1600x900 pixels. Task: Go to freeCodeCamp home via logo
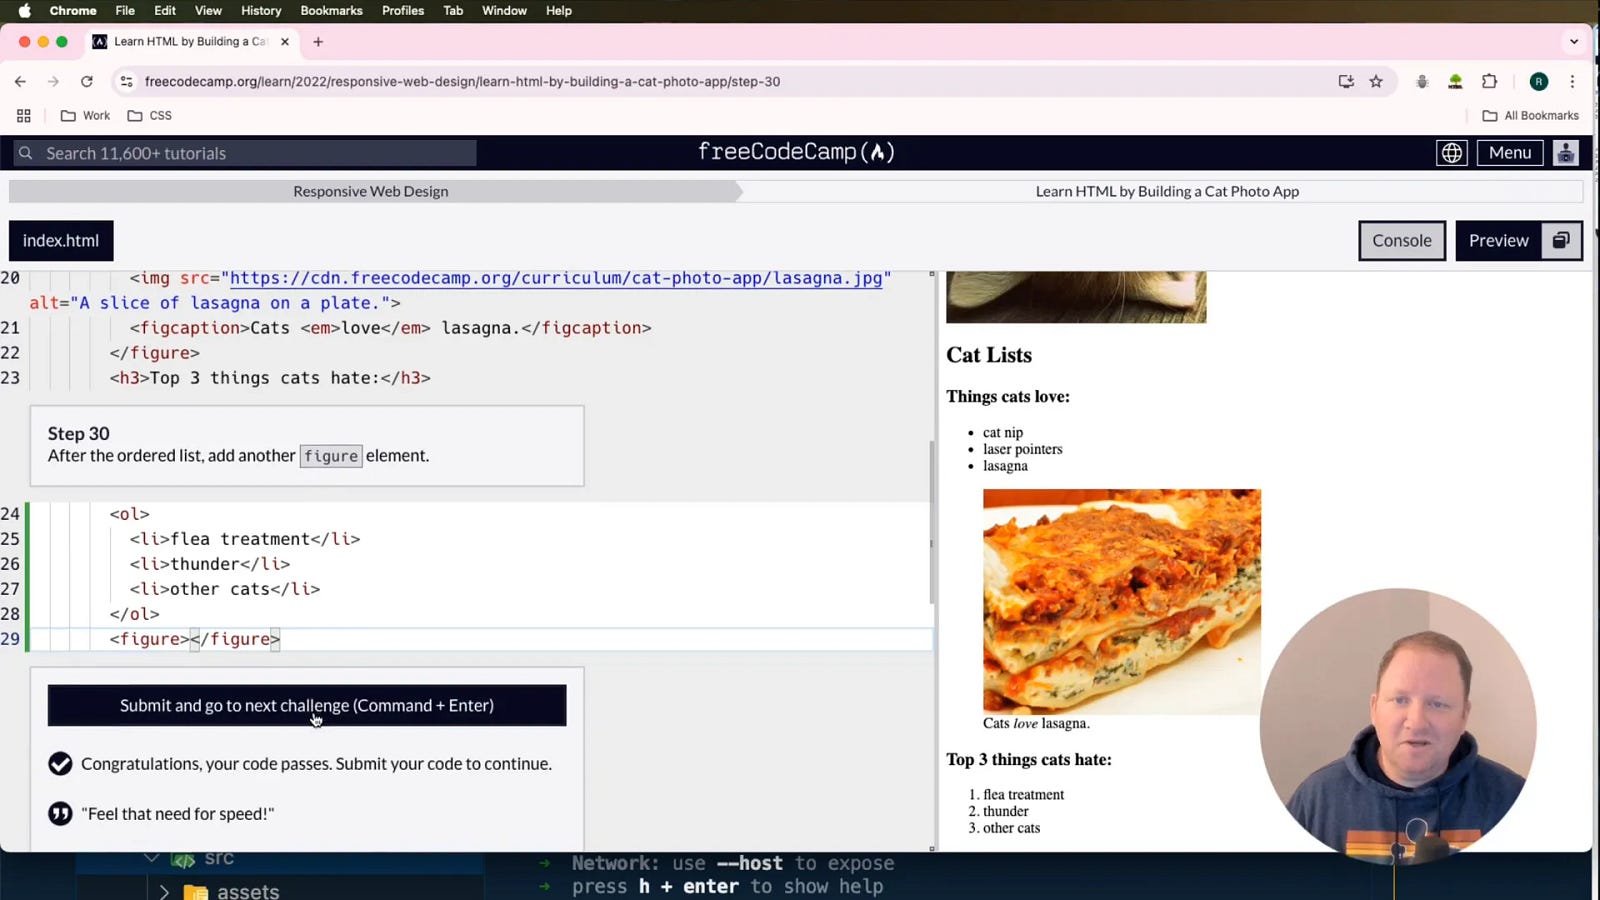point(796,152)
